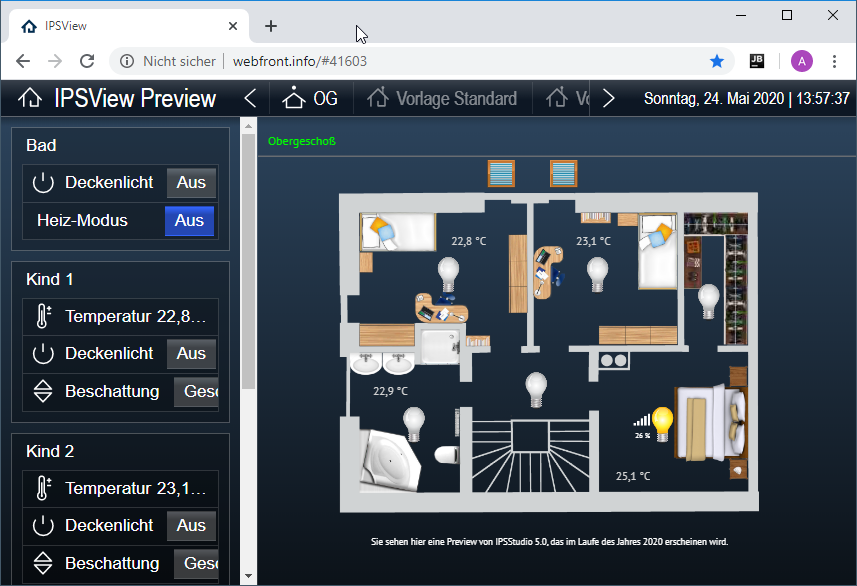
Task: Click the light bulb next to 22,8 °C
Action: pyautogui.click(x=448, y=271)
